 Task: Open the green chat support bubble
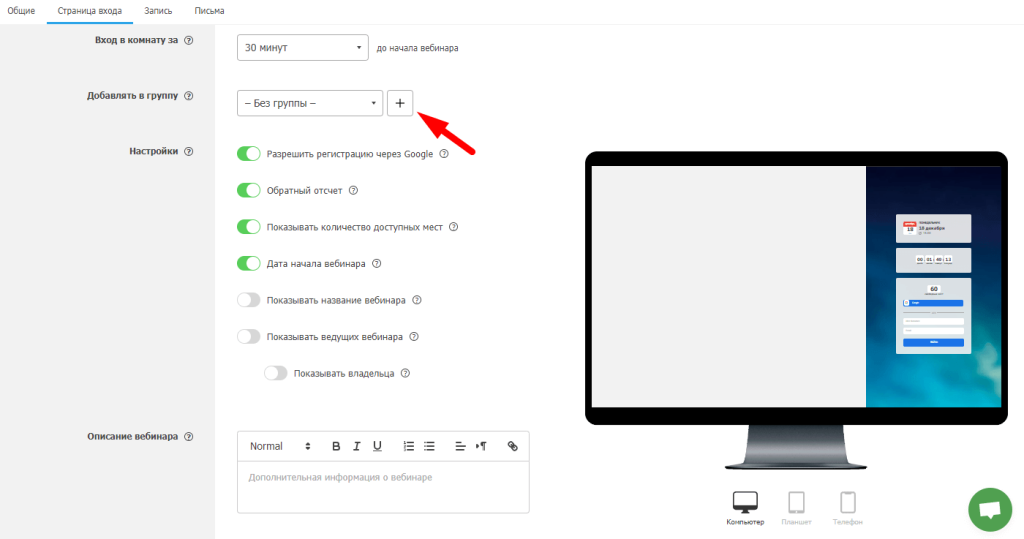point(990,510)
